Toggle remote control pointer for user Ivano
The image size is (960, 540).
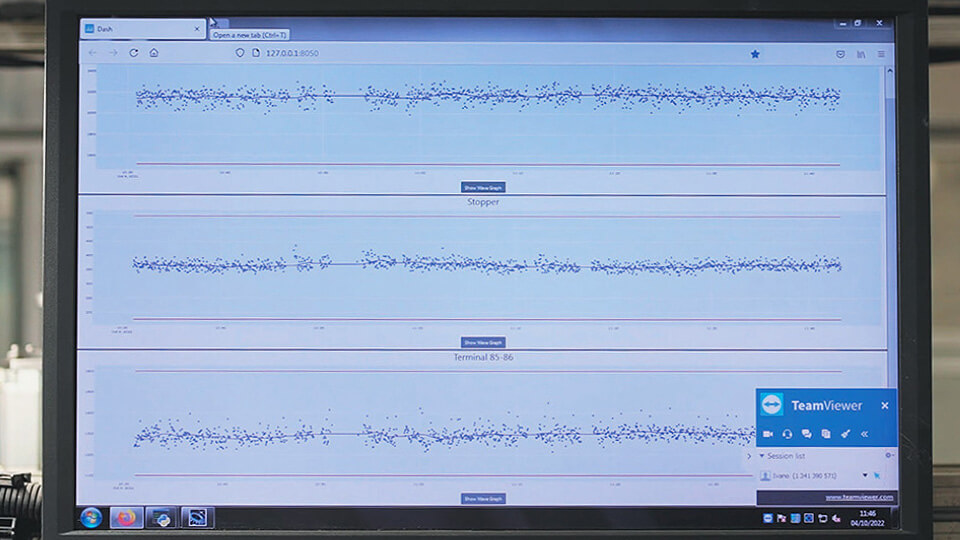[x=877, y=475]
